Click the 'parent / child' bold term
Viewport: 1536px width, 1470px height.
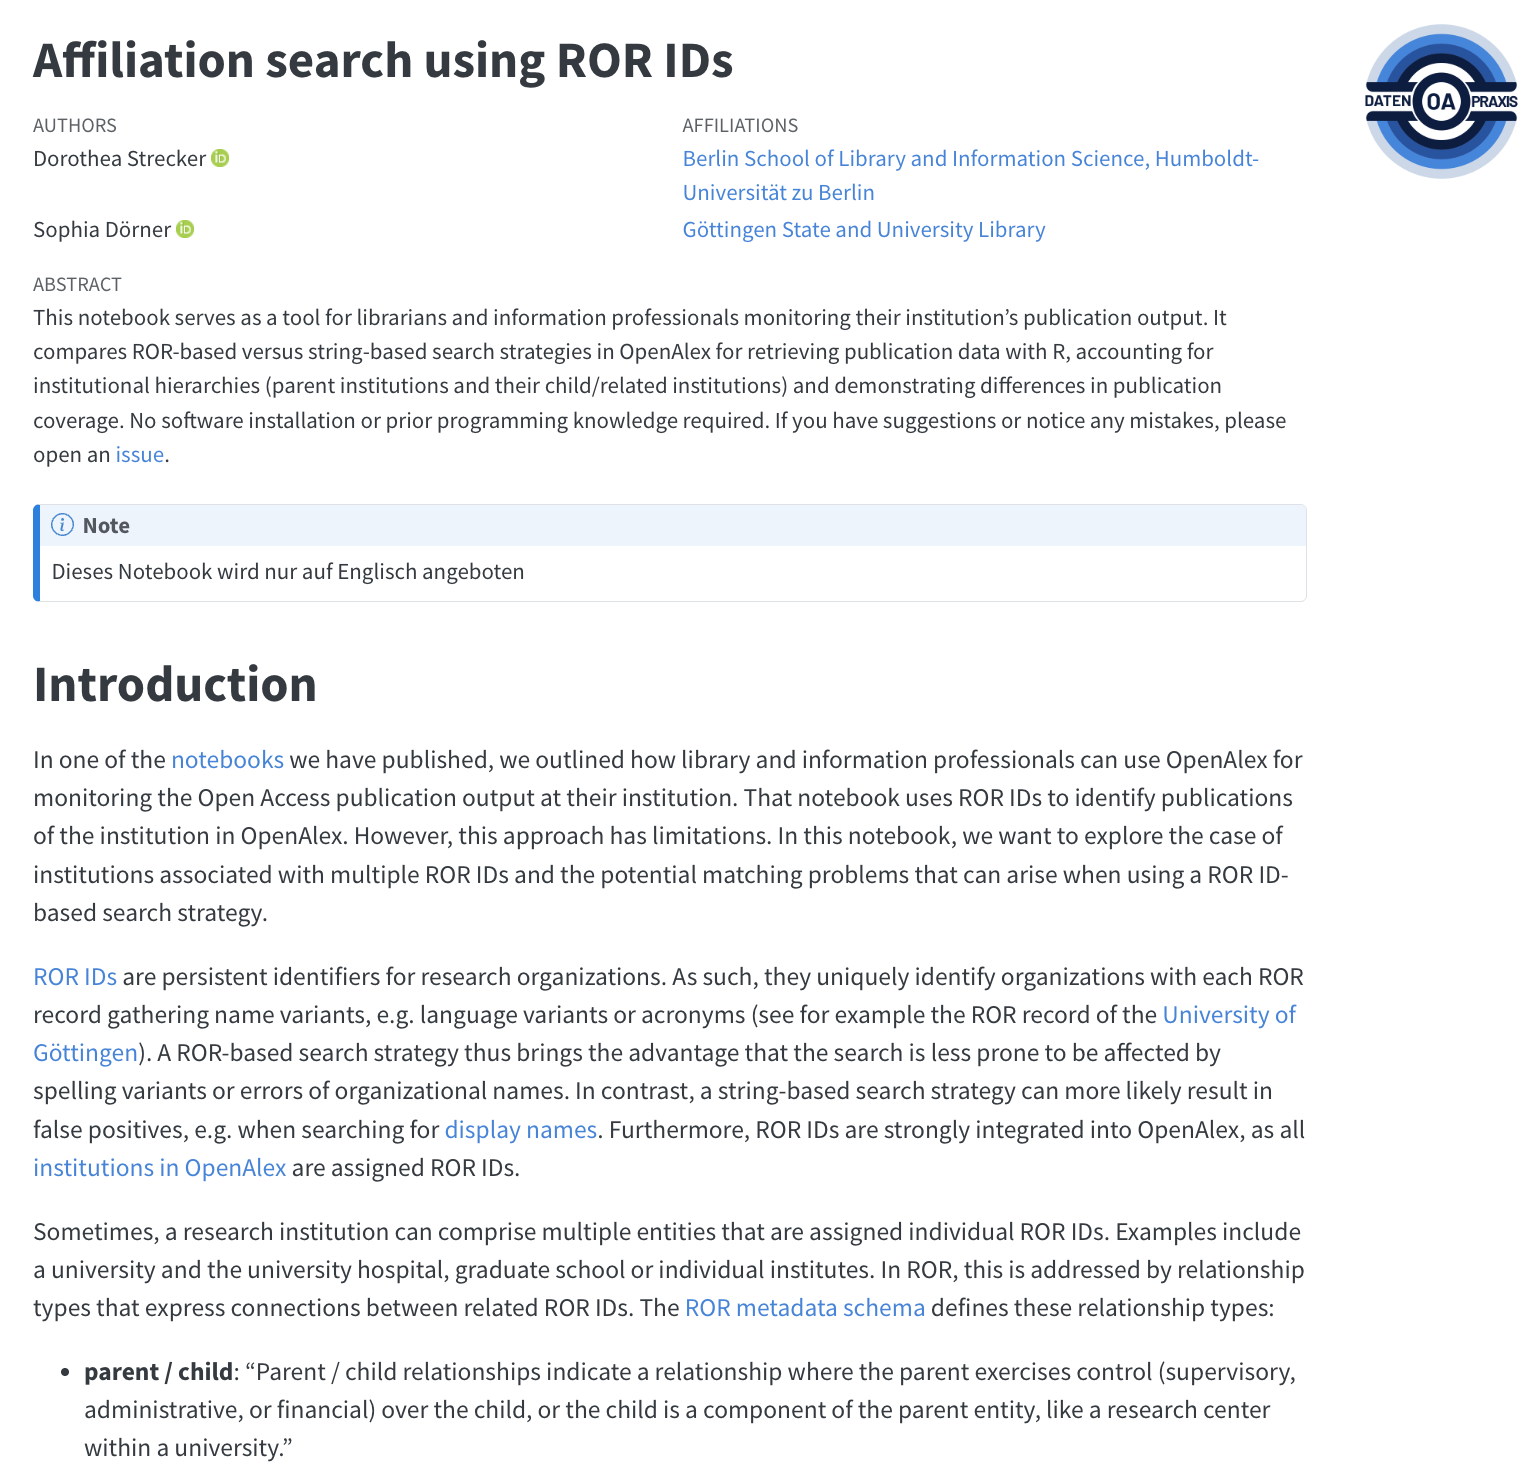(158, 1372)
